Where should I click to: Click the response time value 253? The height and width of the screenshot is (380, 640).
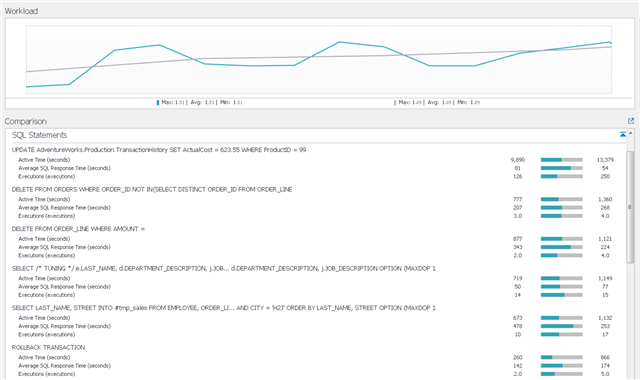[x=605, y=326]
